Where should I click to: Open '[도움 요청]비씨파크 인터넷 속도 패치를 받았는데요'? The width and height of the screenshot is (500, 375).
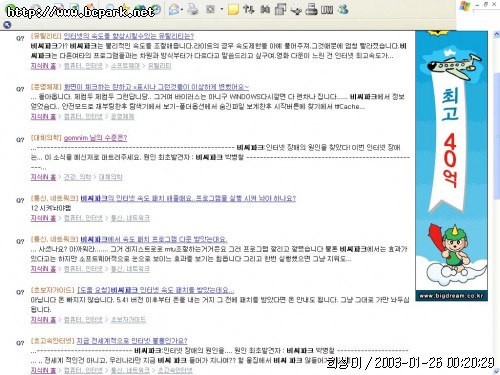click(x=155, y=290)
